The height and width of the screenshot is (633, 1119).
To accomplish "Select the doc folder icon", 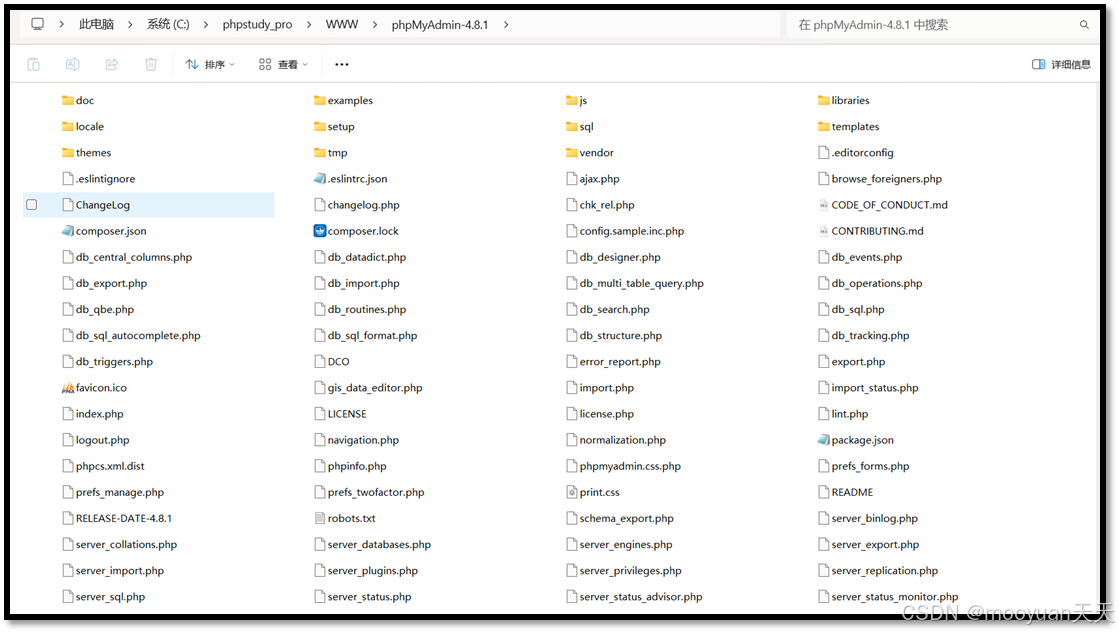I will [x=68, y=101].
